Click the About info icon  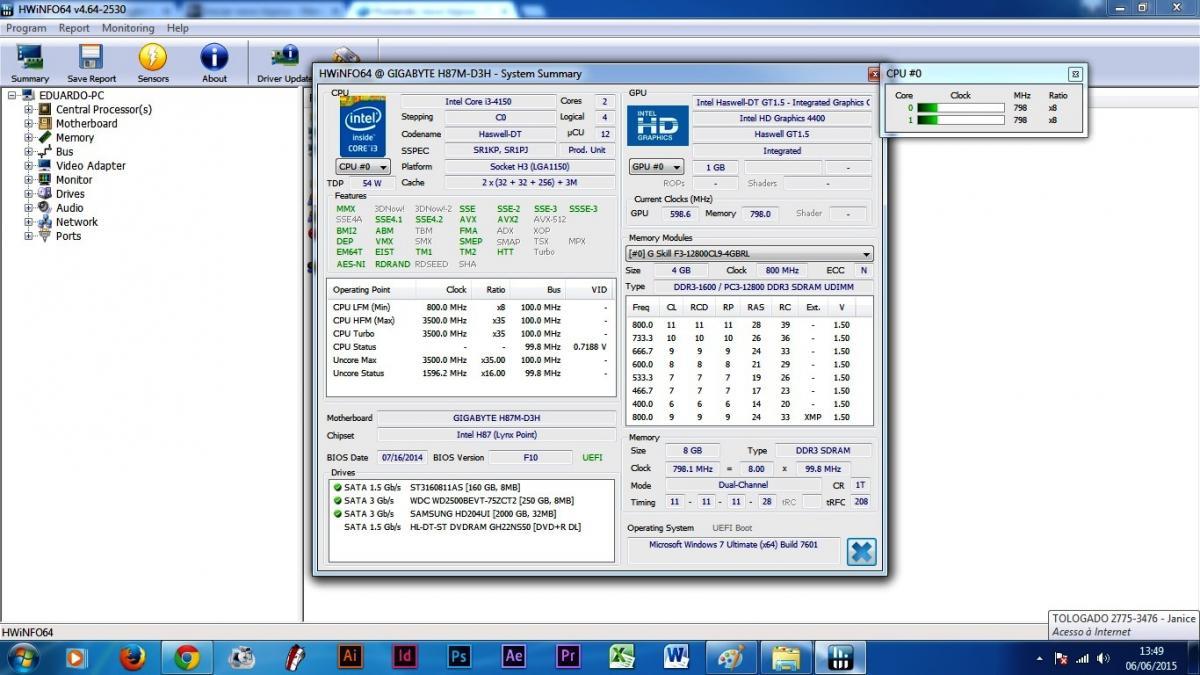[x=214, y=63]
